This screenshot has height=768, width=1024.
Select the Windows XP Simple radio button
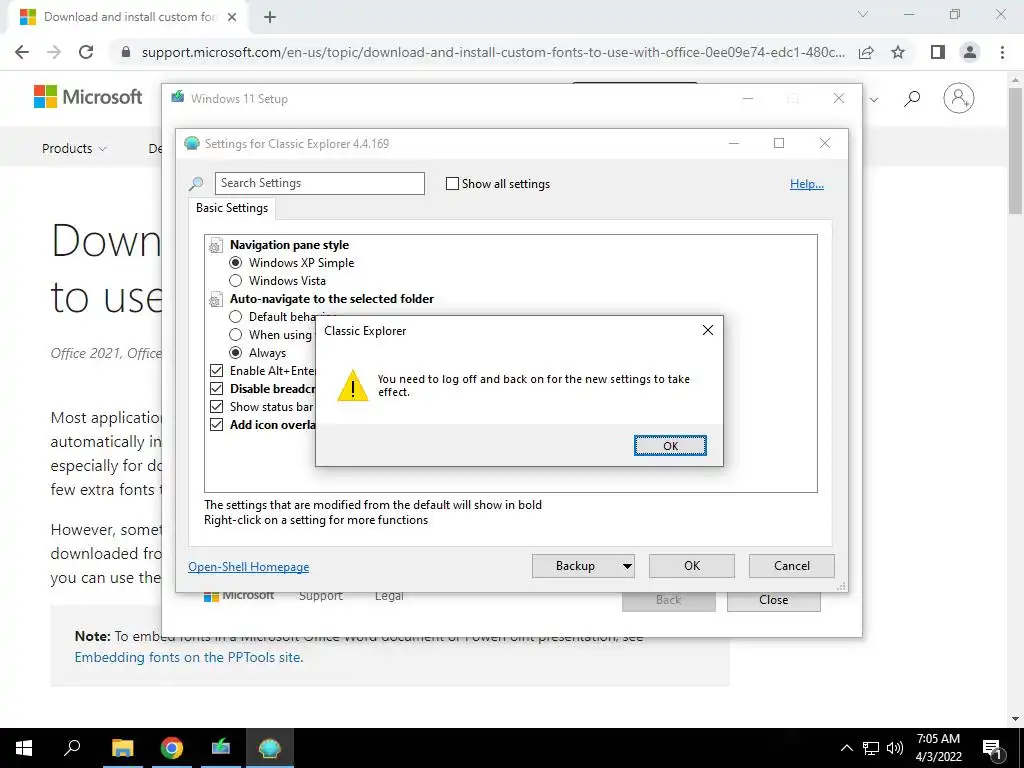[x=235, y=263]
